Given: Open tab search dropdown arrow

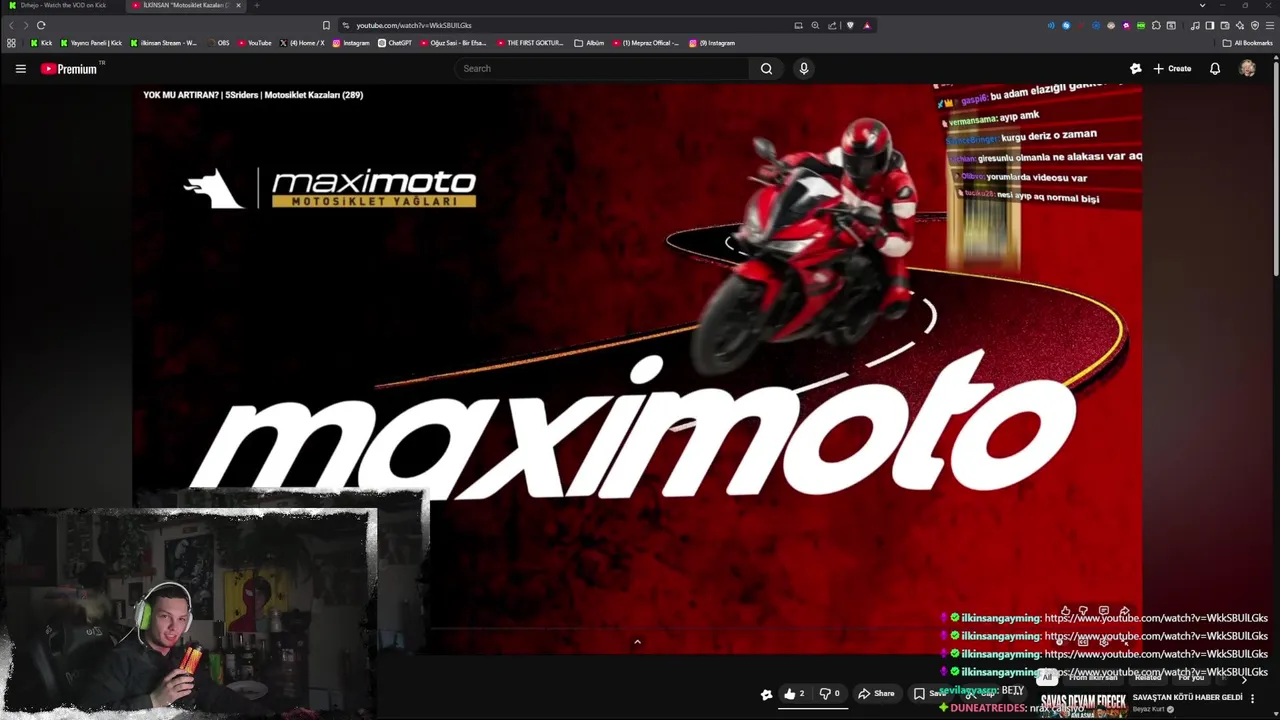Looking at the screenshot, I should (x=1202, y=5).
